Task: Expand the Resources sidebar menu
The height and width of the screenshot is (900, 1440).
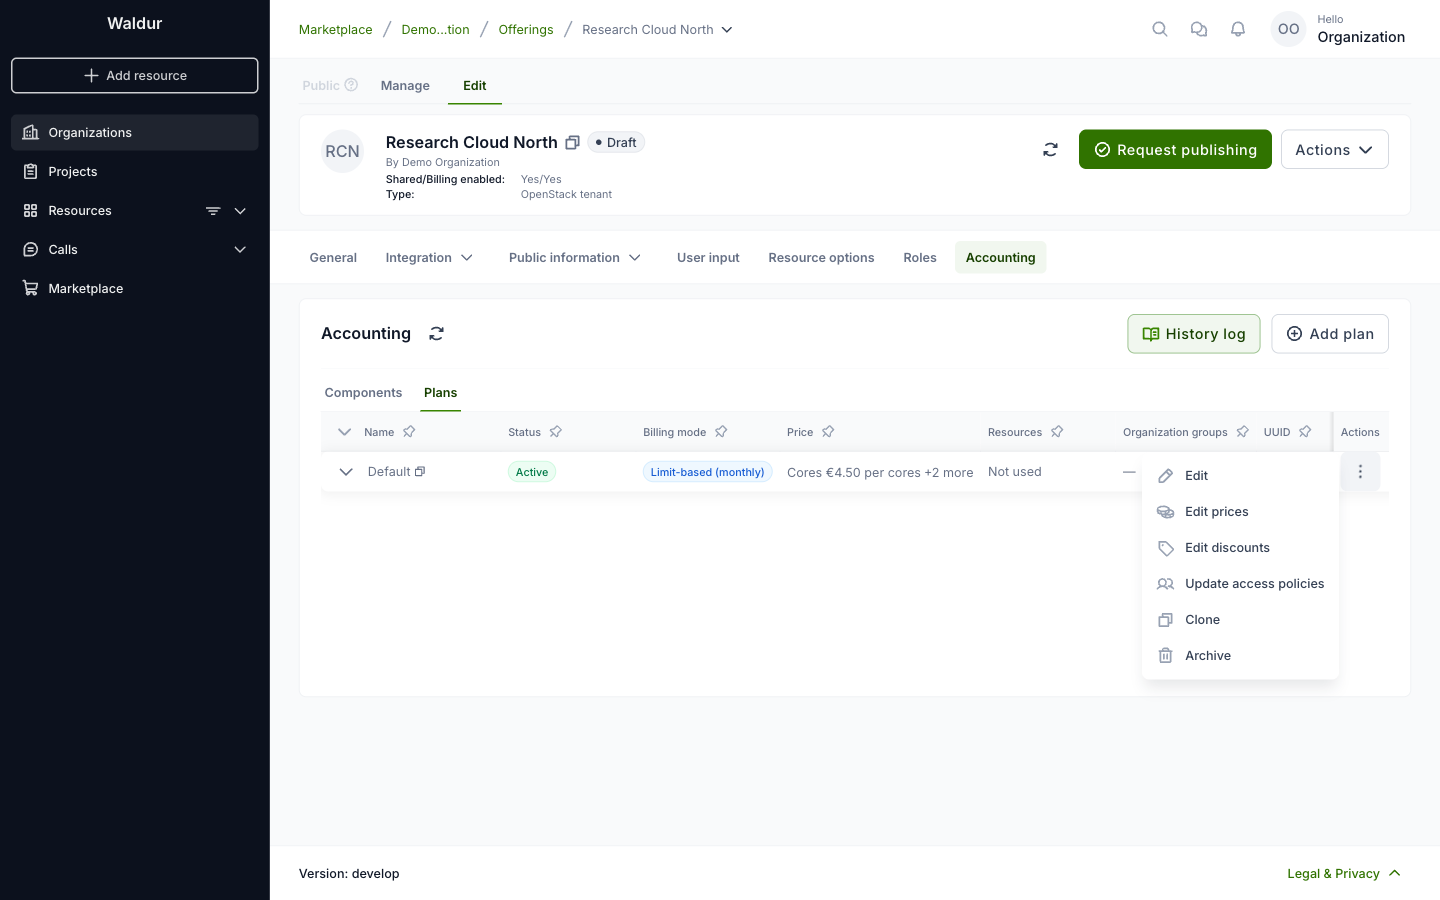Action: pos(240,211)
